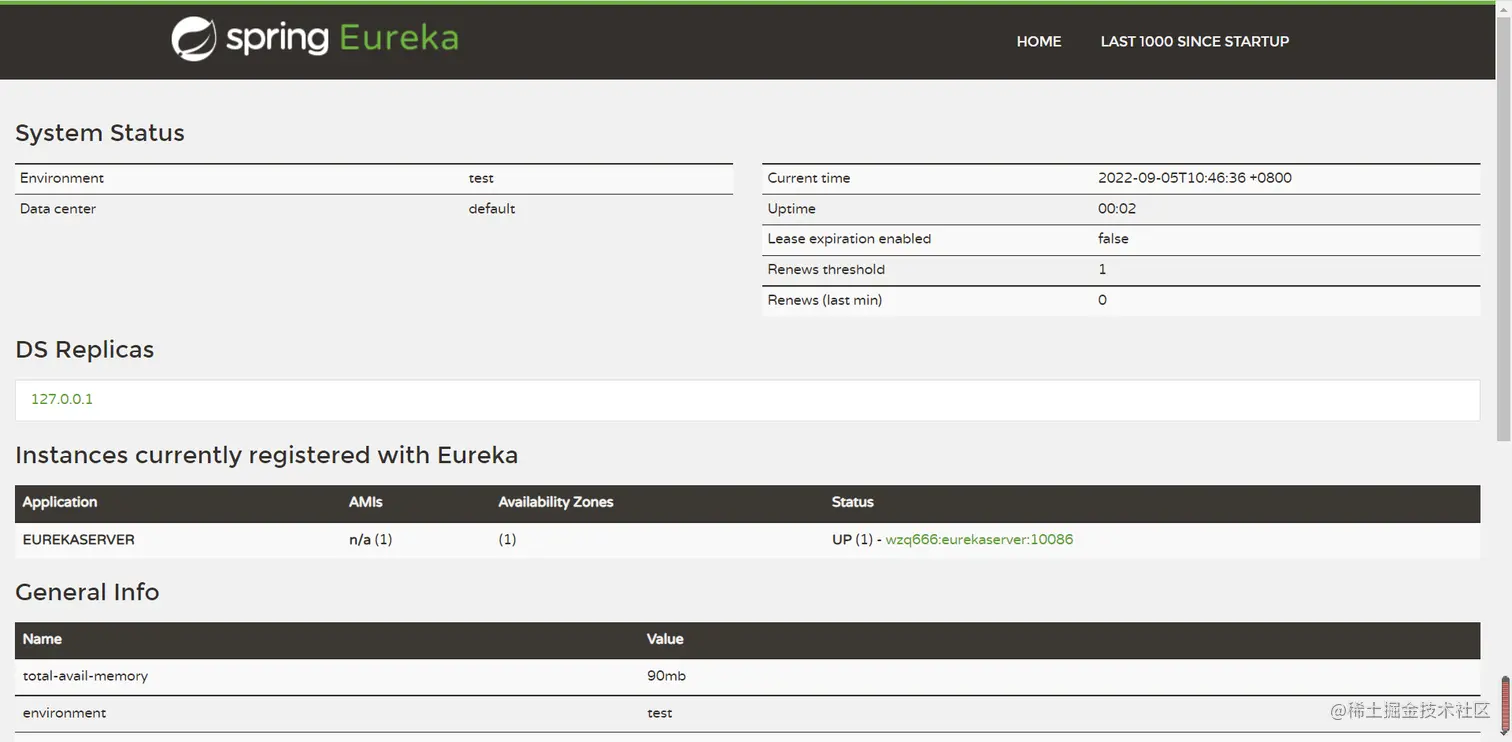Click the Renews threshold label
The height and width of the screenshot is (742, 1512).
tap(826, 269)
